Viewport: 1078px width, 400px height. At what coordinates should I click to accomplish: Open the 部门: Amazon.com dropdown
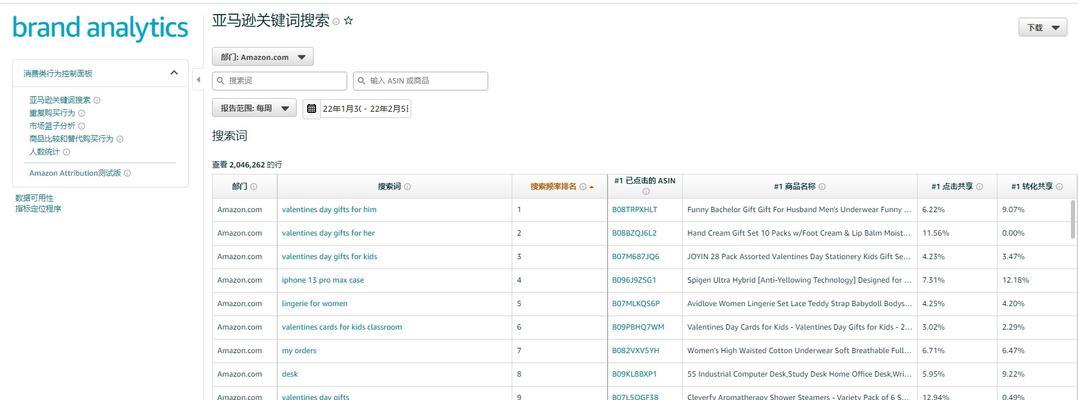[x=263, y=57]
